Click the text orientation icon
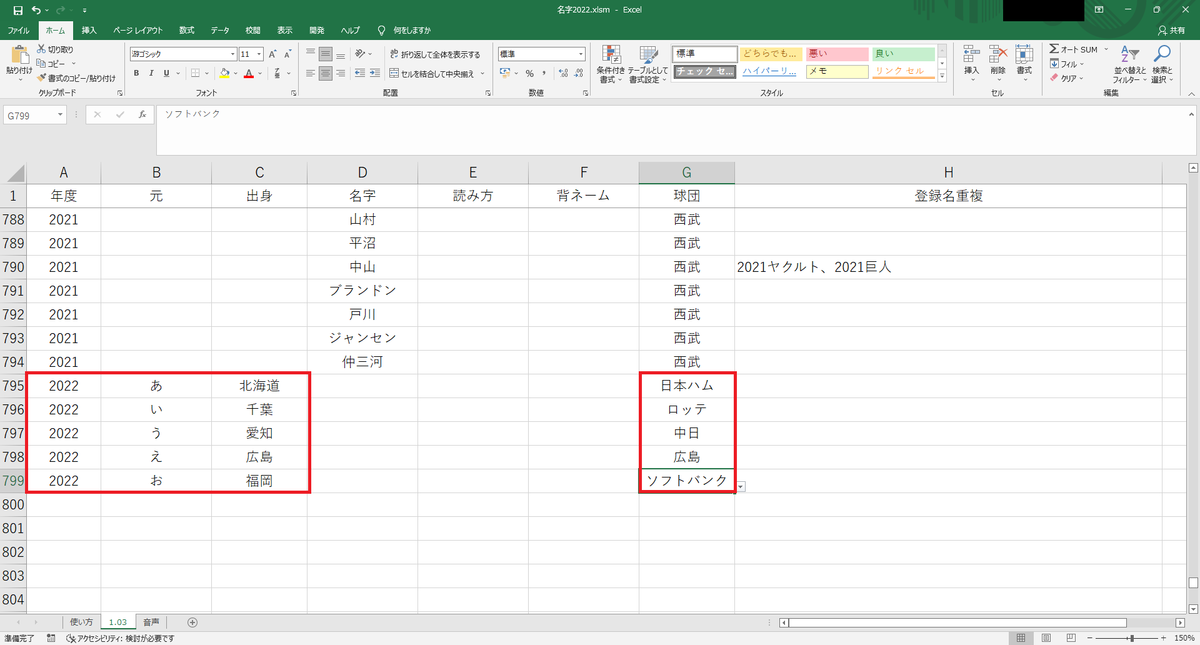1200x645 pixels. click(x=360, y=54)
